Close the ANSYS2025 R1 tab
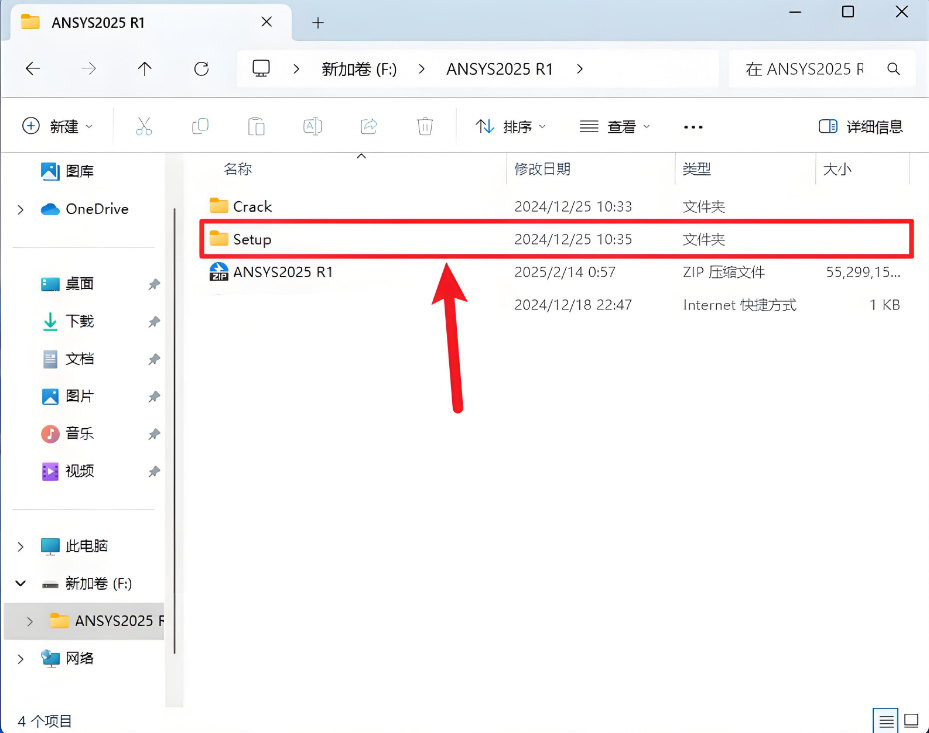 pos(267,22)
